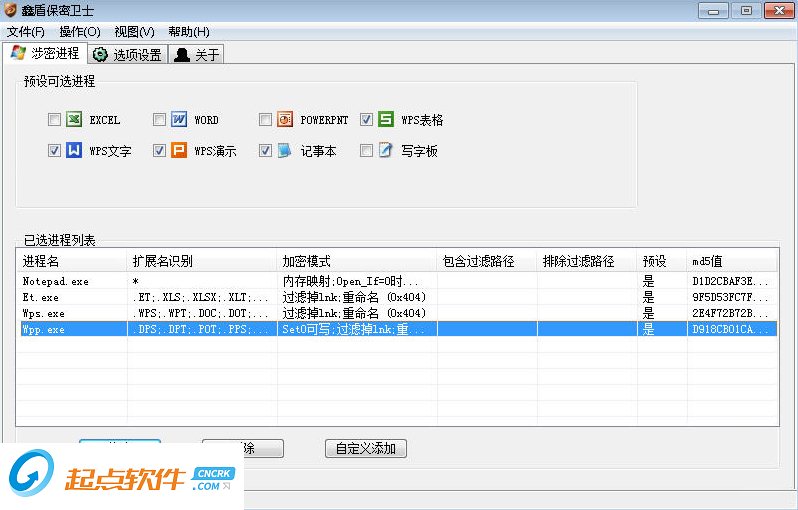Image resolution: width=798 pixels, height=510 pixels.
Task: Uncheck the WPS文字 checkbox
Action: pos(54,151)
